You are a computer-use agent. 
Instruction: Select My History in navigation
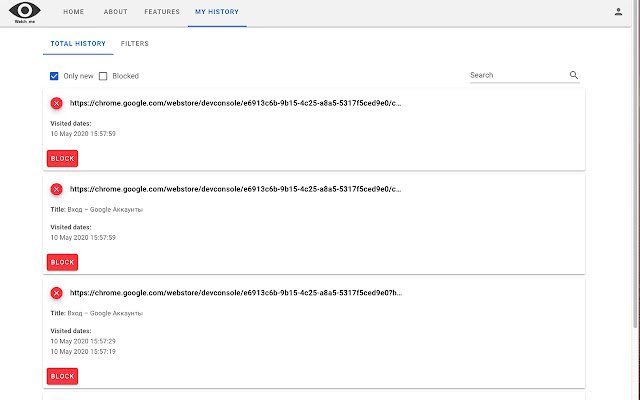tap(217, 12)
